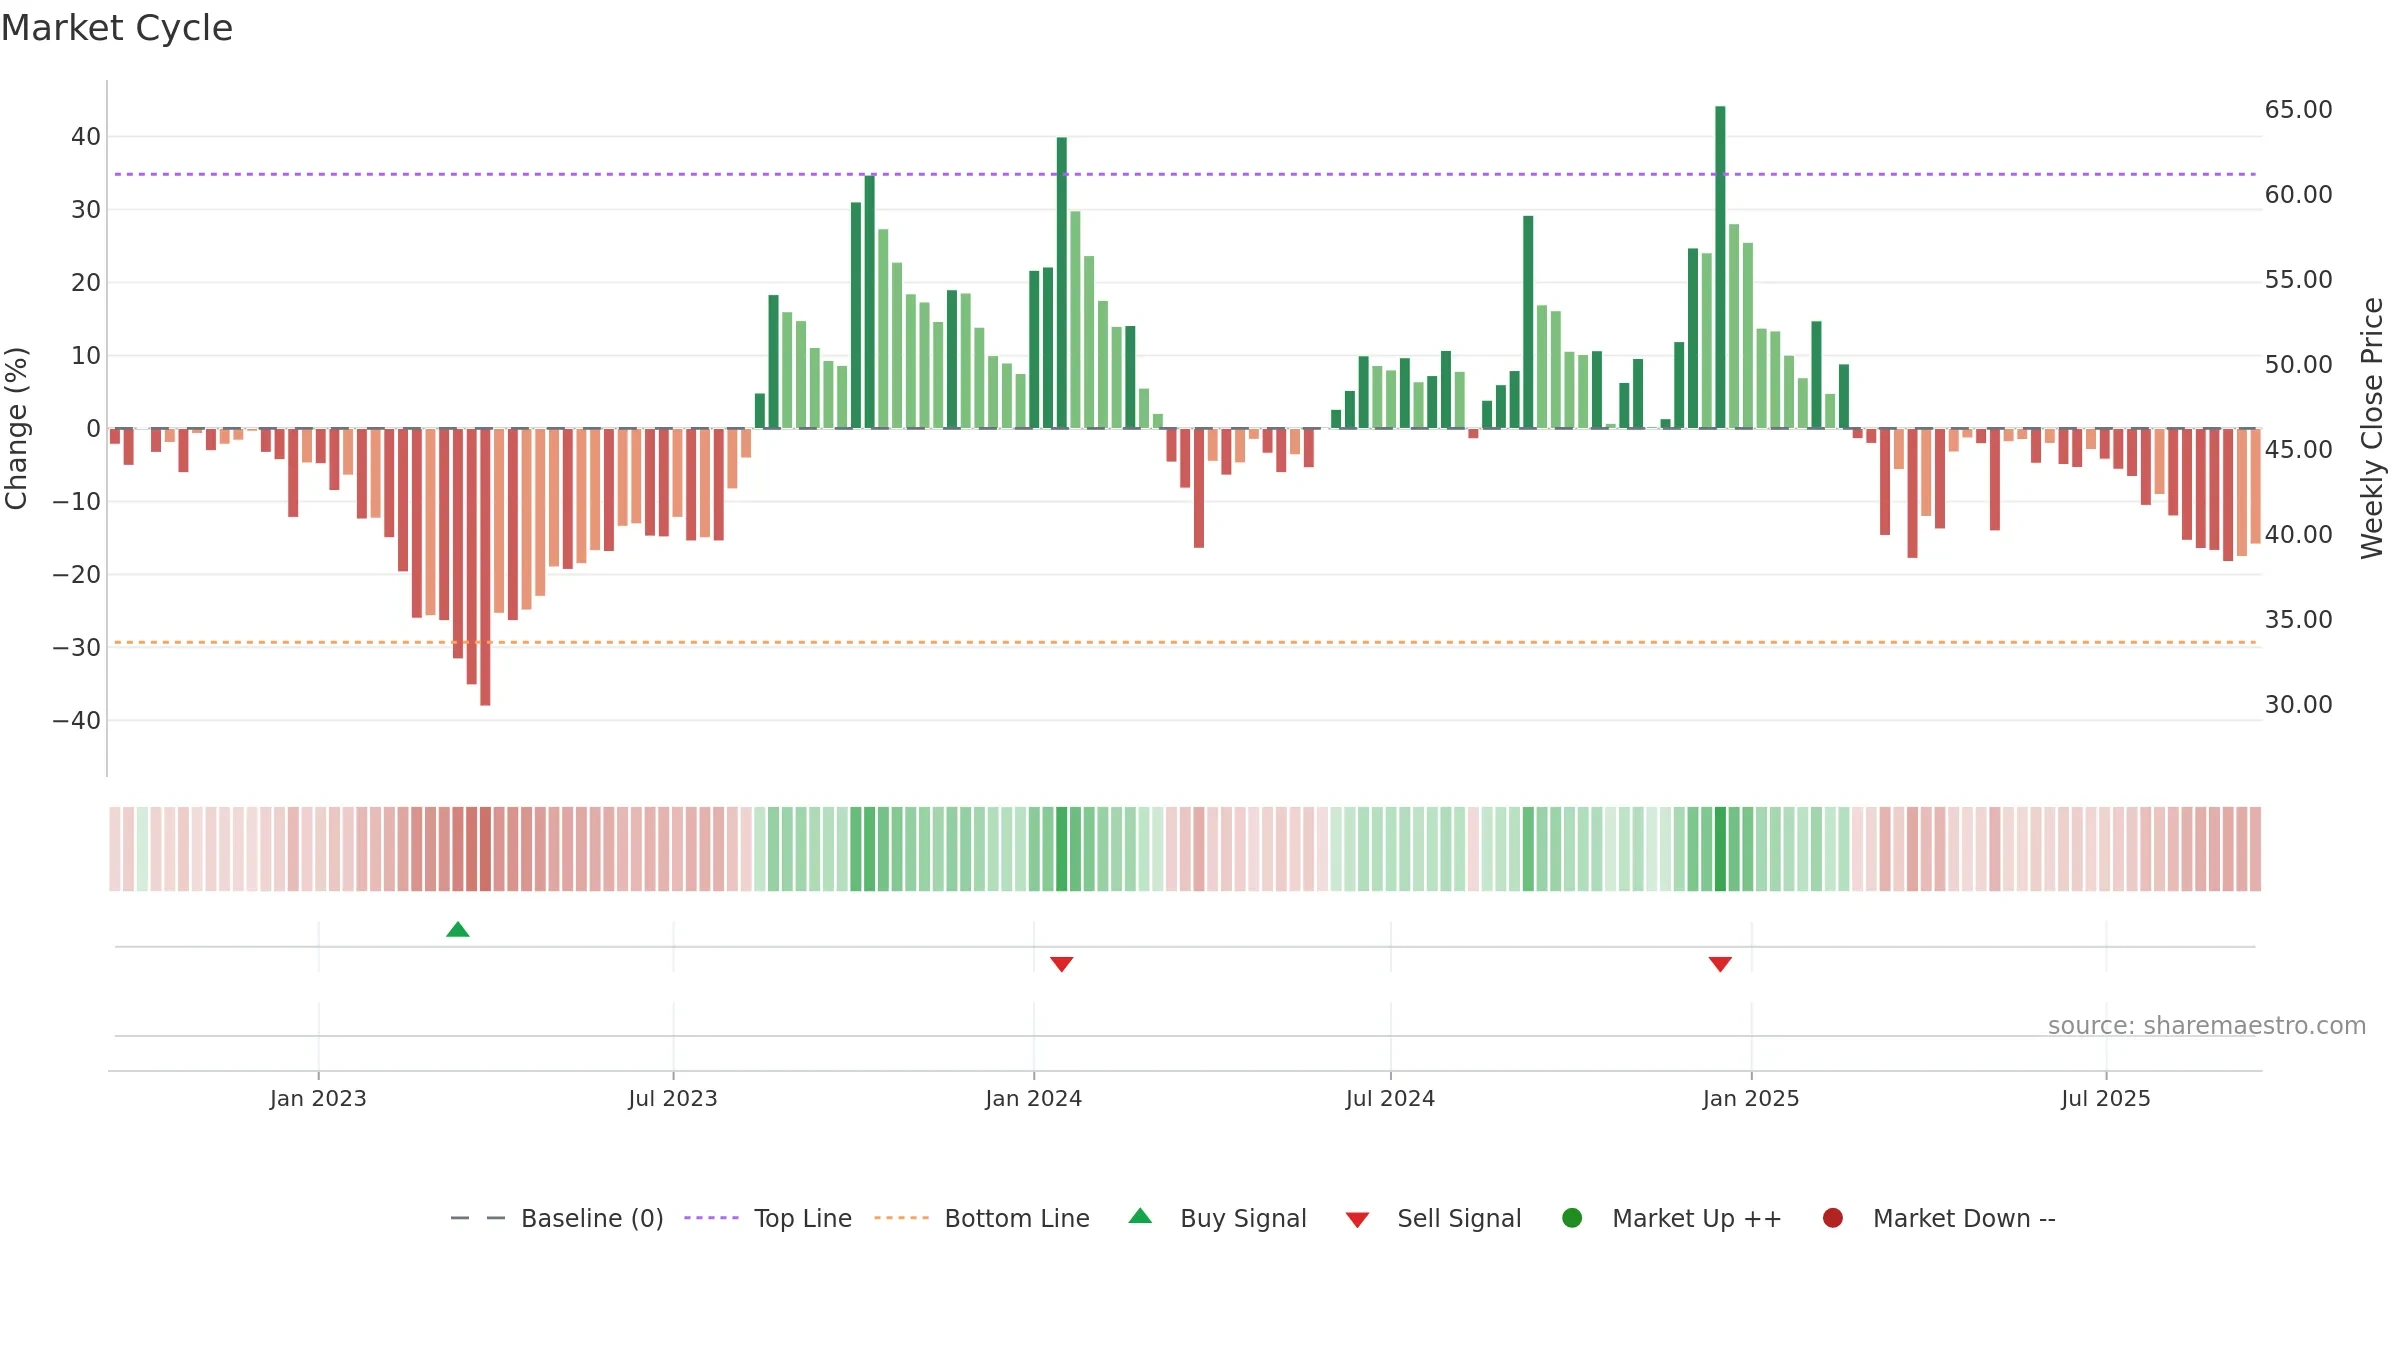The width and height of the screenshot is (2400, 1350).
Task: Toggle Buy Signal legend entry
Action: [x=1217, y=1218]
